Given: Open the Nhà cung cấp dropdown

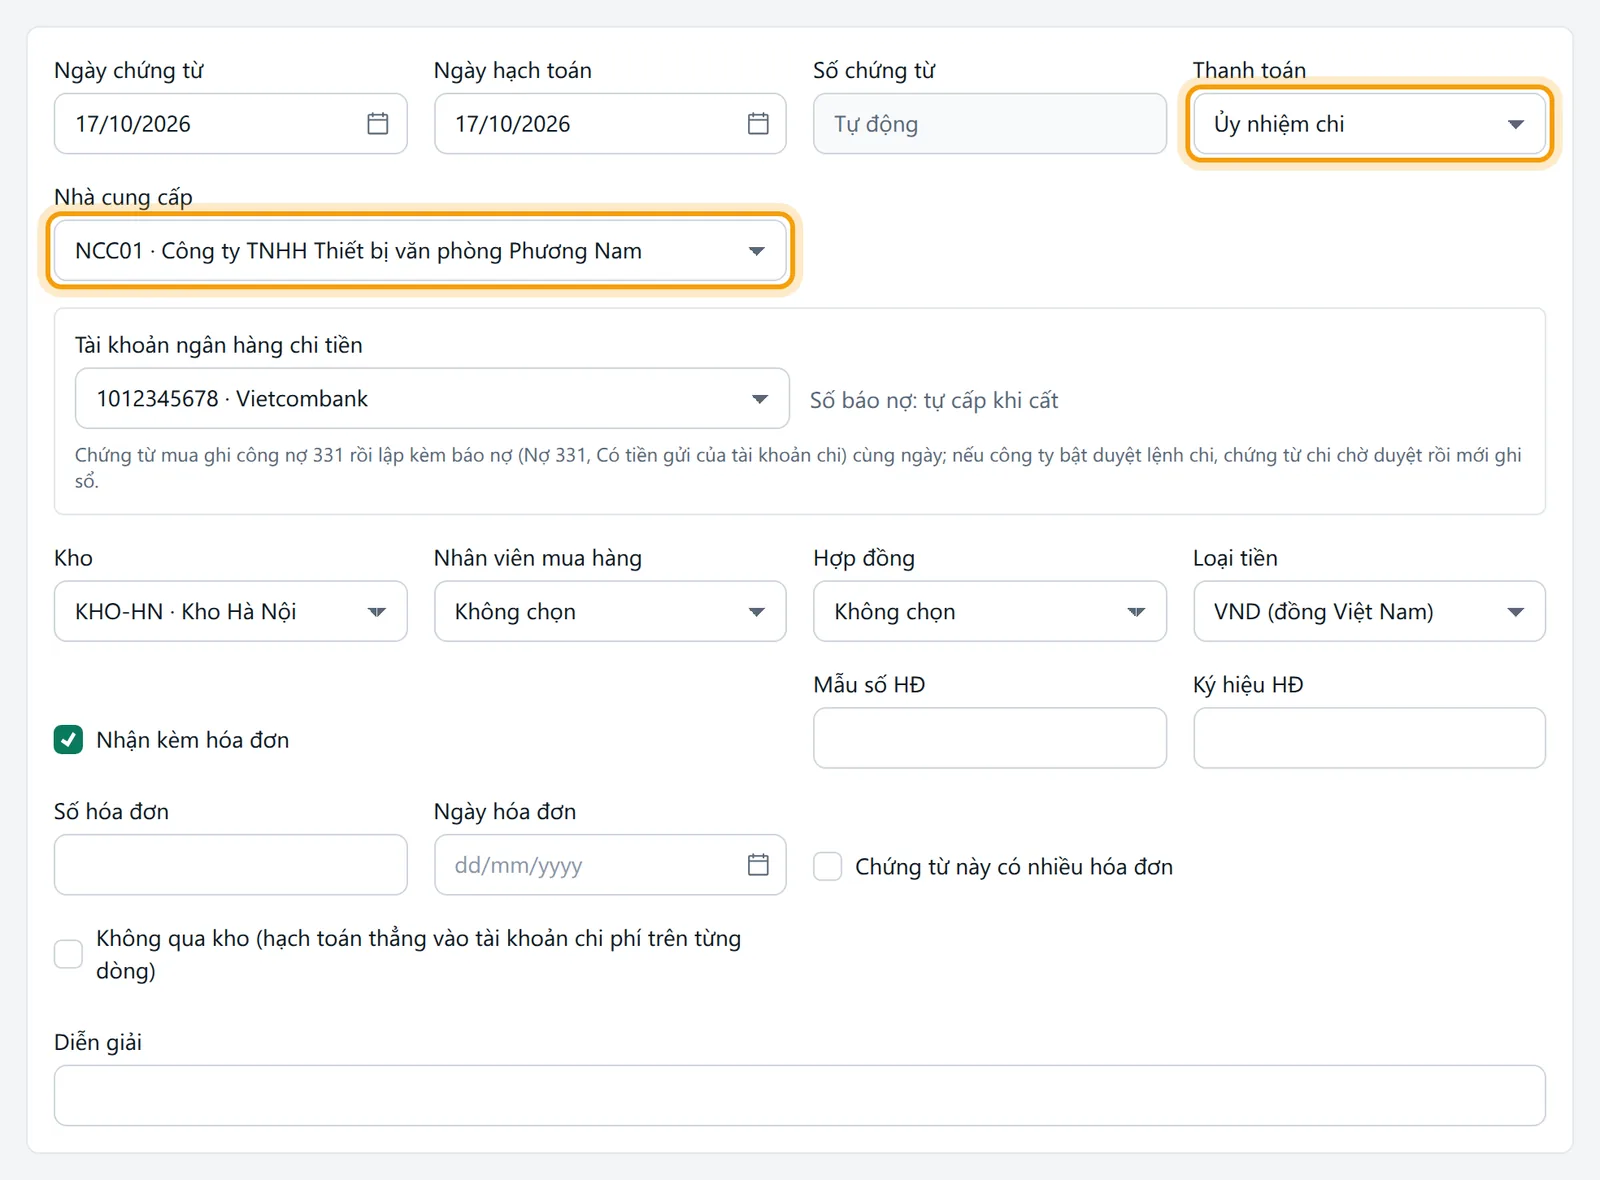Looking at the screenshot, I should 420,251.
